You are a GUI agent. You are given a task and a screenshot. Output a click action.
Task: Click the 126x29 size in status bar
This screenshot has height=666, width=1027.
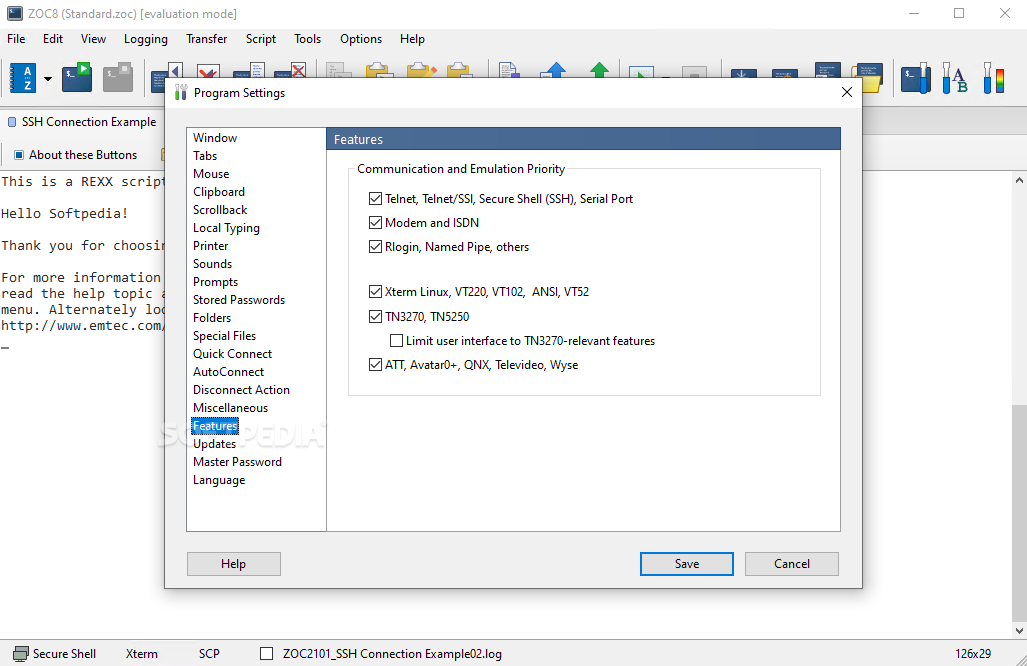973,654
